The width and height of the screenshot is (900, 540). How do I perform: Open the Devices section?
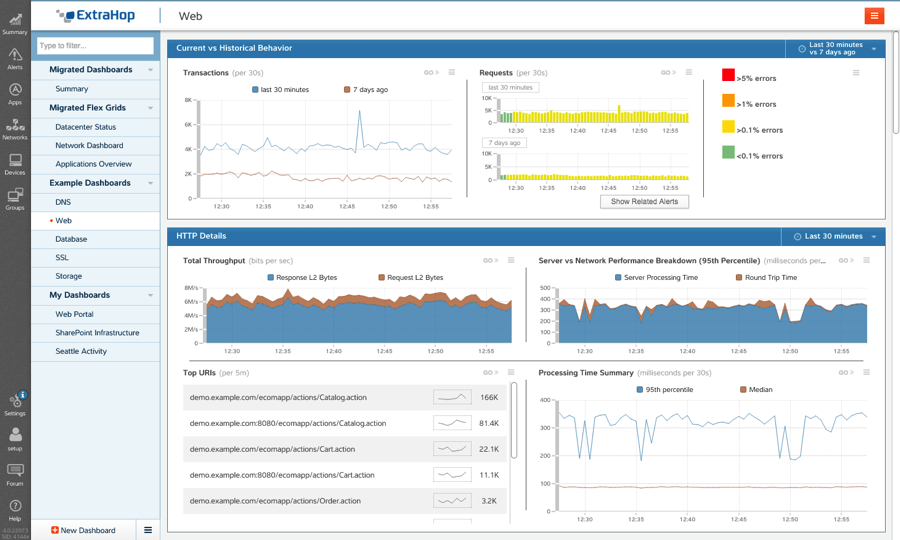(x=15, y=163)
